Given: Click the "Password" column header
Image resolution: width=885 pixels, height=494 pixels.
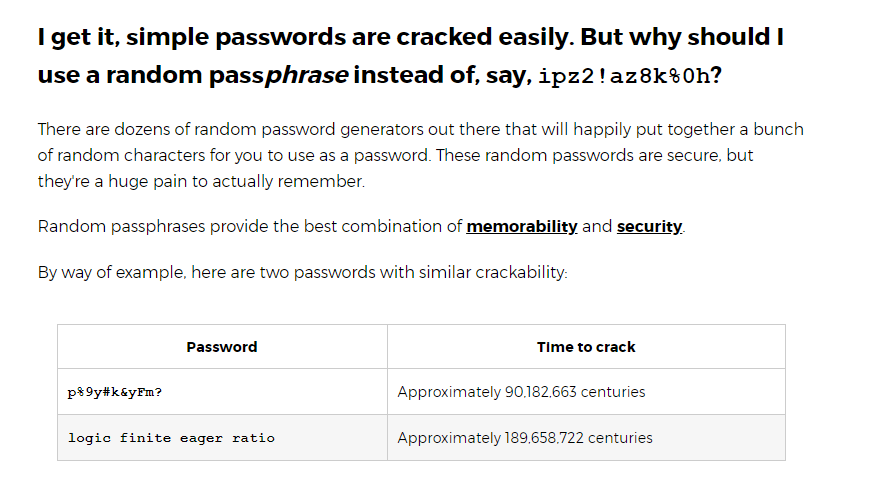Looking at the screenshot, I should pos(222,347).
